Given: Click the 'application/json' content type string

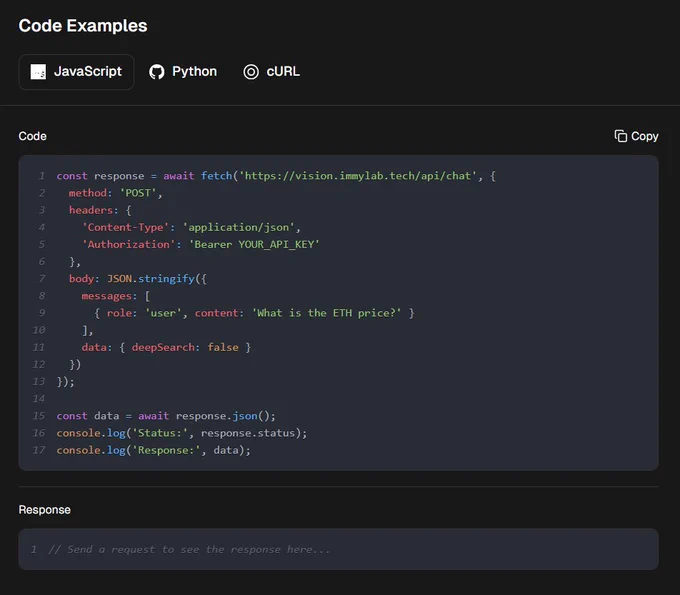Looking at the screenshot, I should click(x=239, y=227).
